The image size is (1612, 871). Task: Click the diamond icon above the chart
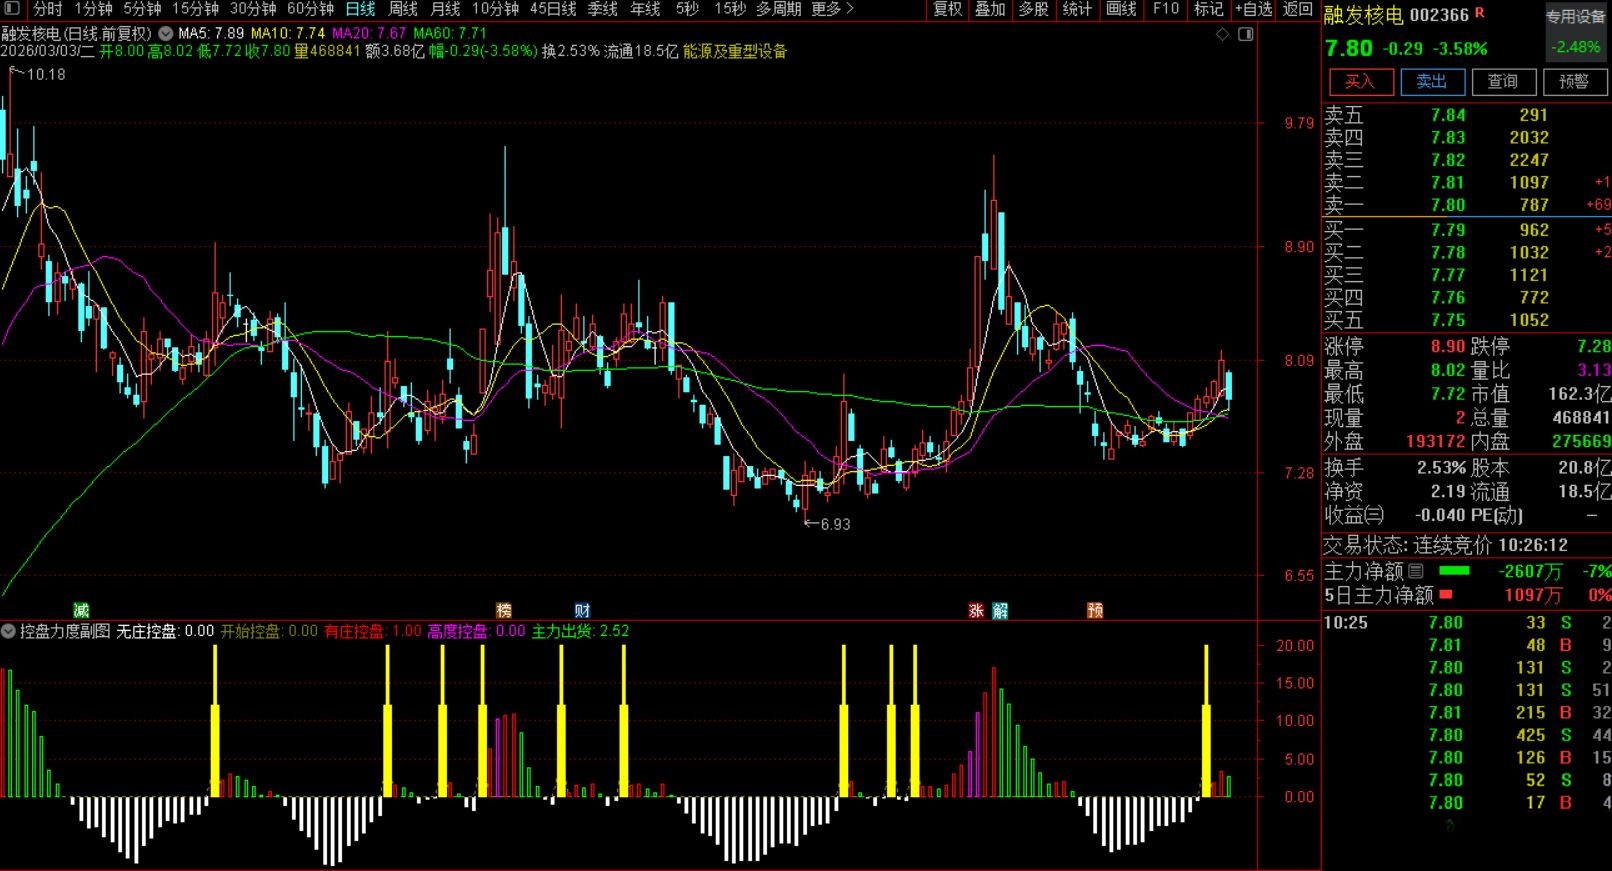[1222, 34]
